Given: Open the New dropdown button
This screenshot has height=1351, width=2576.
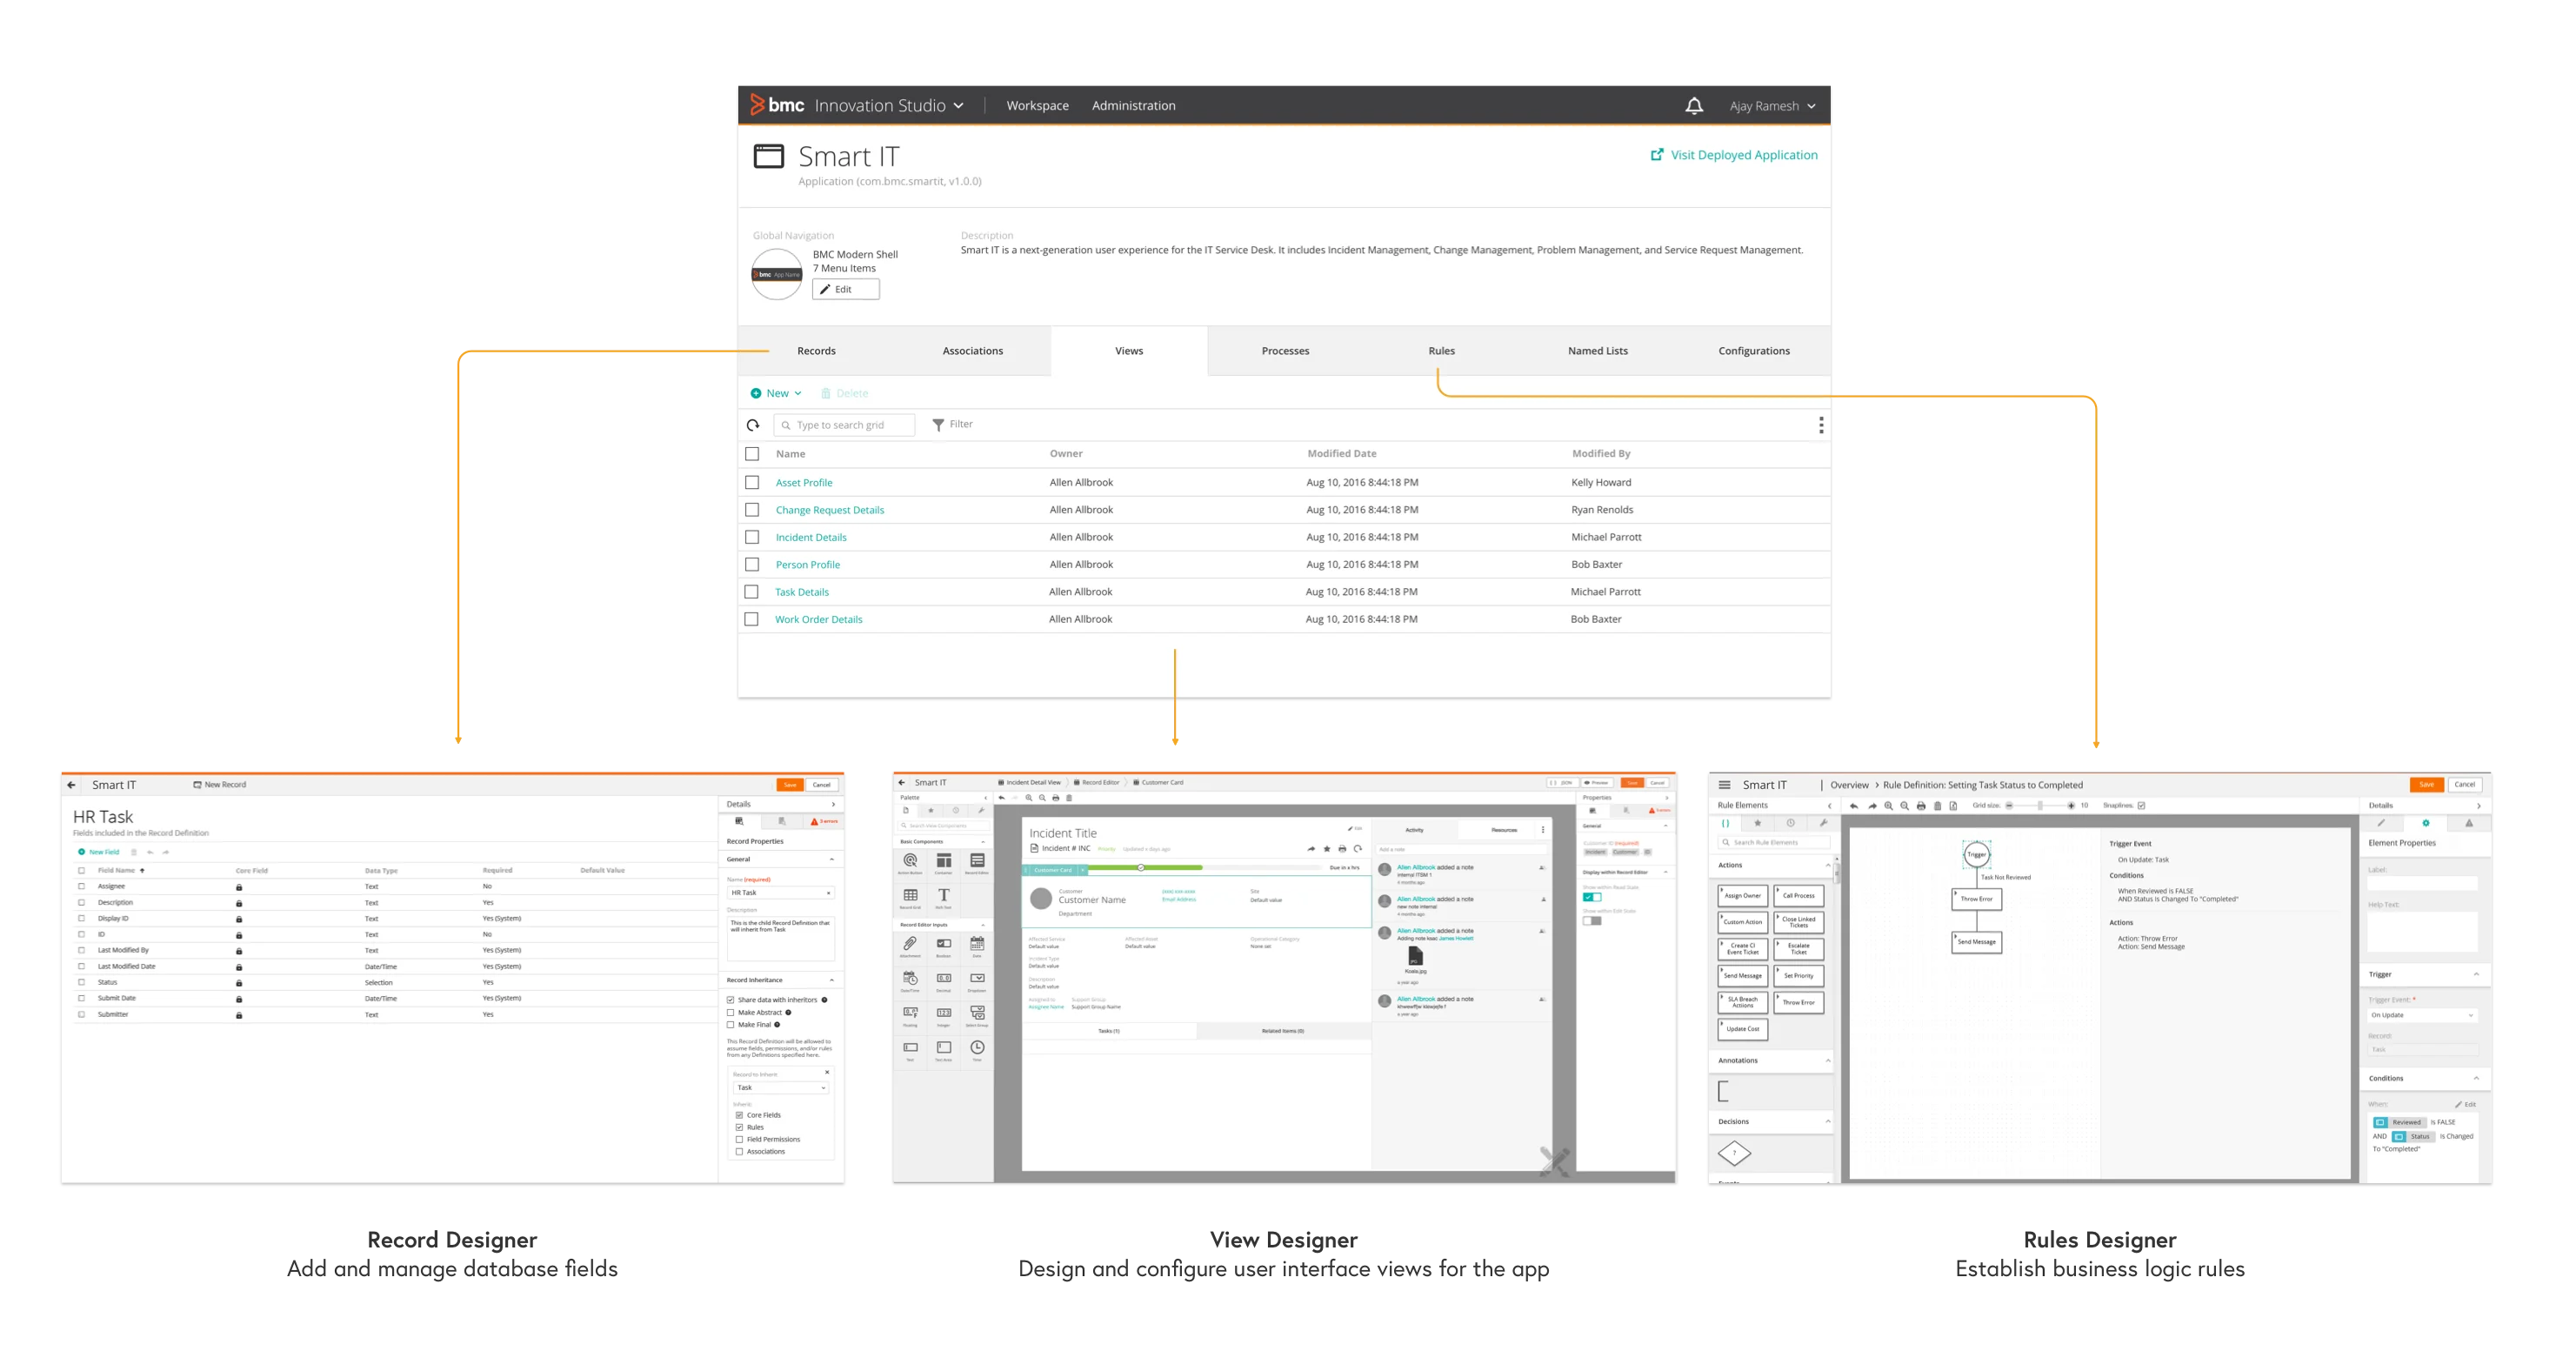Looking at the screenshot, I should point(776,394).
